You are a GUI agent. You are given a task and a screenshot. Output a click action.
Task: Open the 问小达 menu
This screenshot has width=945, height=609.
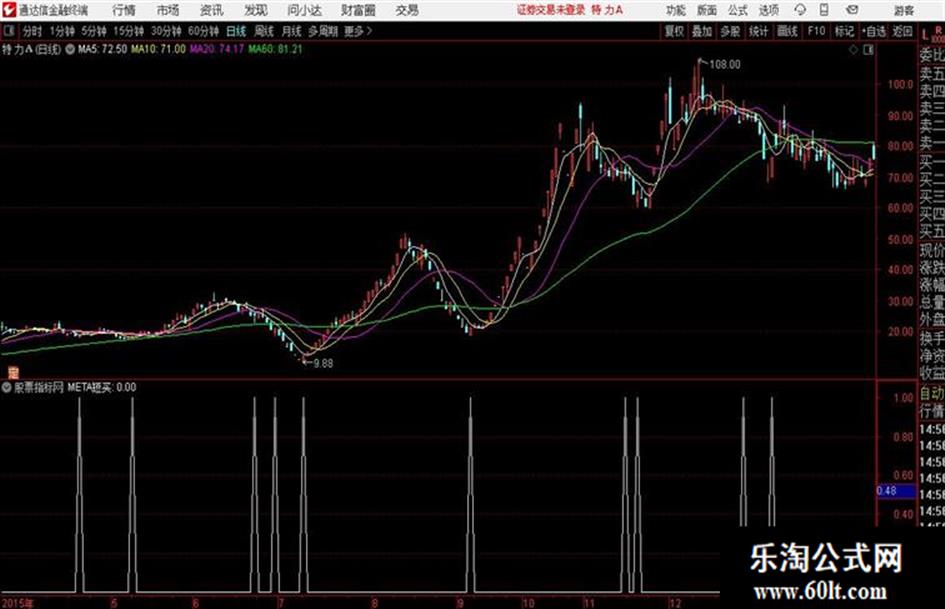[304, 10]
